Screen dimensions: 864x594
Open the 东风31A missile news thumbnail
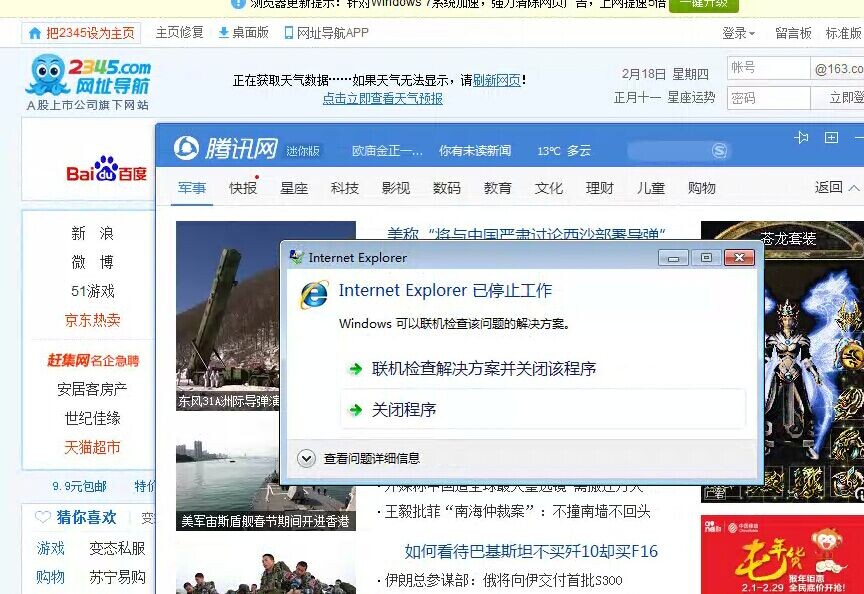click(228, 316)
